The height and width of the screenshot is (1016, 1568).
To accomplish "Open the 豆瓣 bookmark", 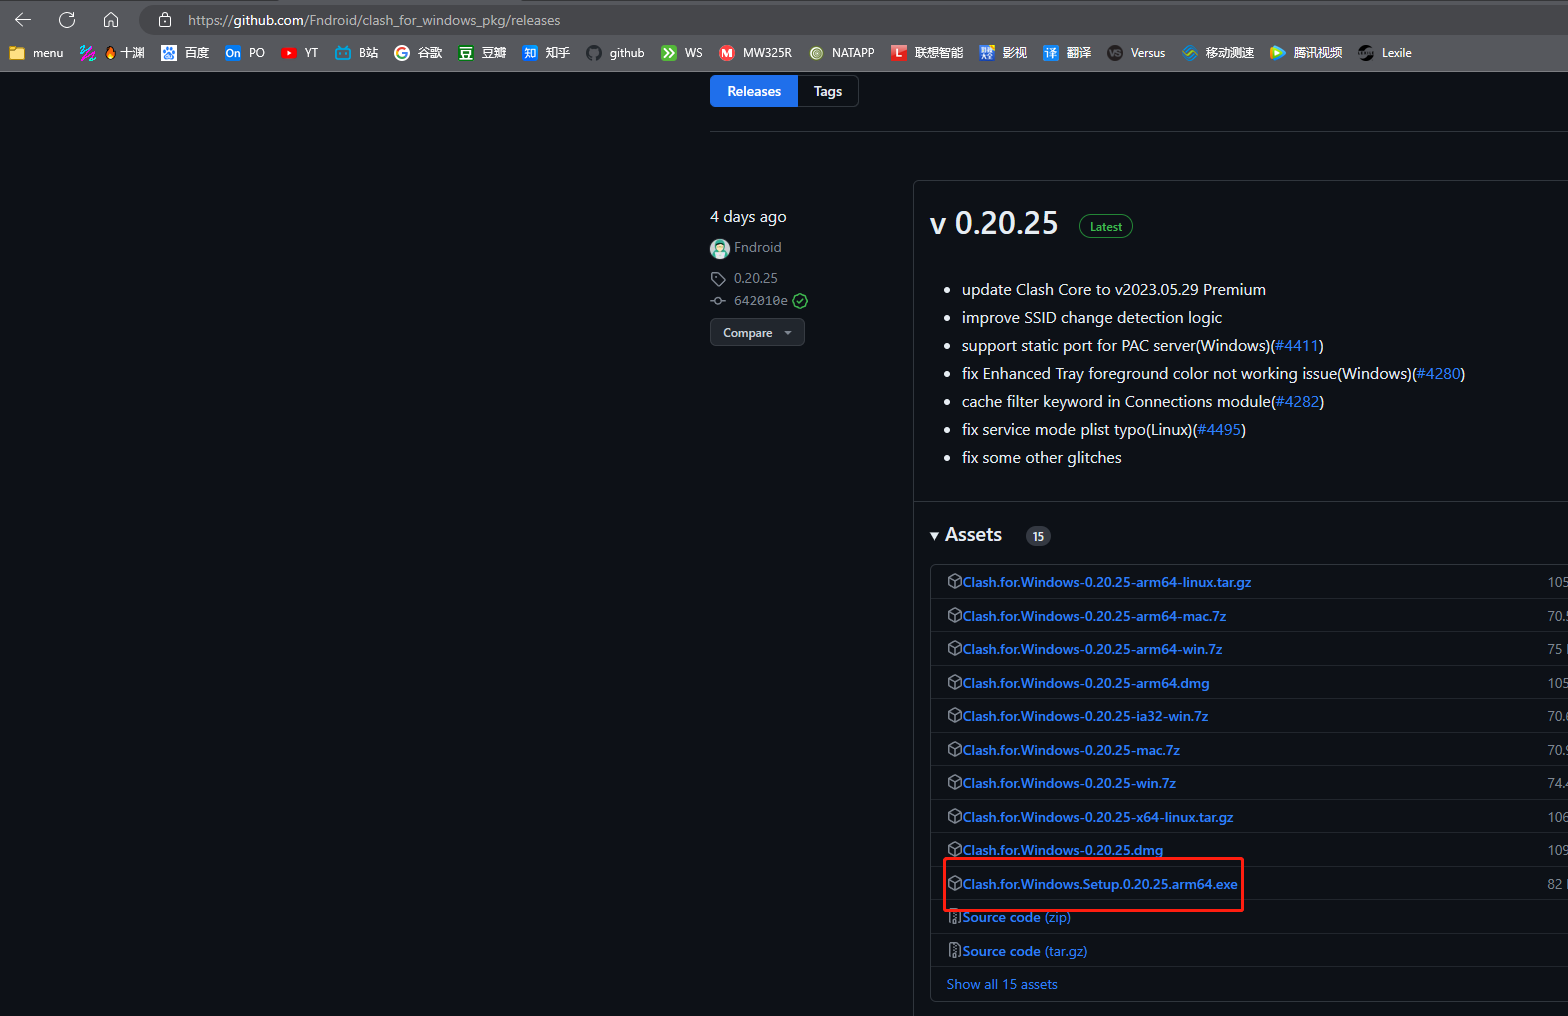I will (x=482, y=53).
